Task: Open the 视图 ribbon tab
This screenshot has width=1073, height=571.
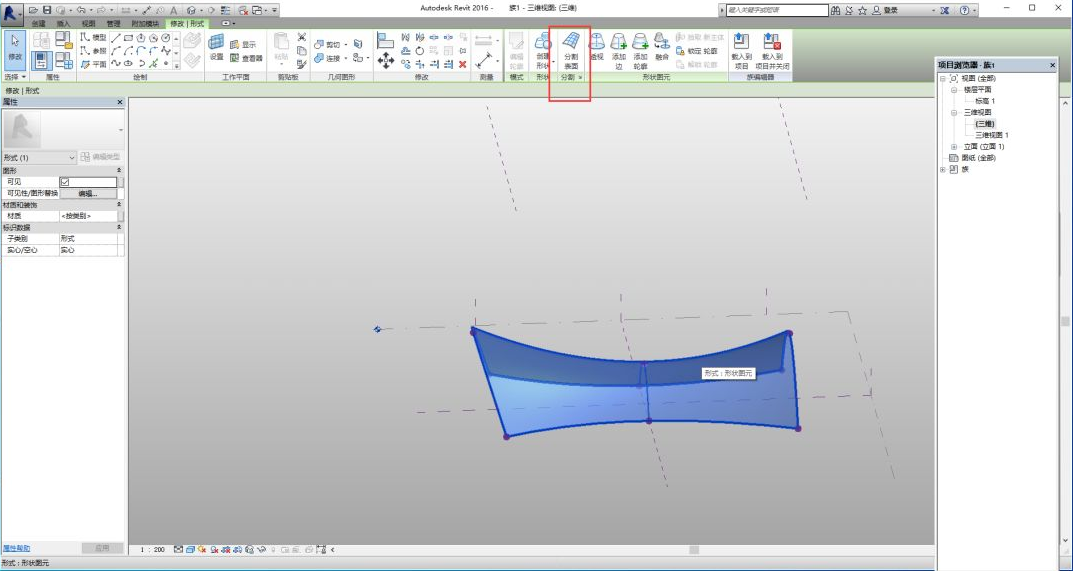Action: pos(88,23)
